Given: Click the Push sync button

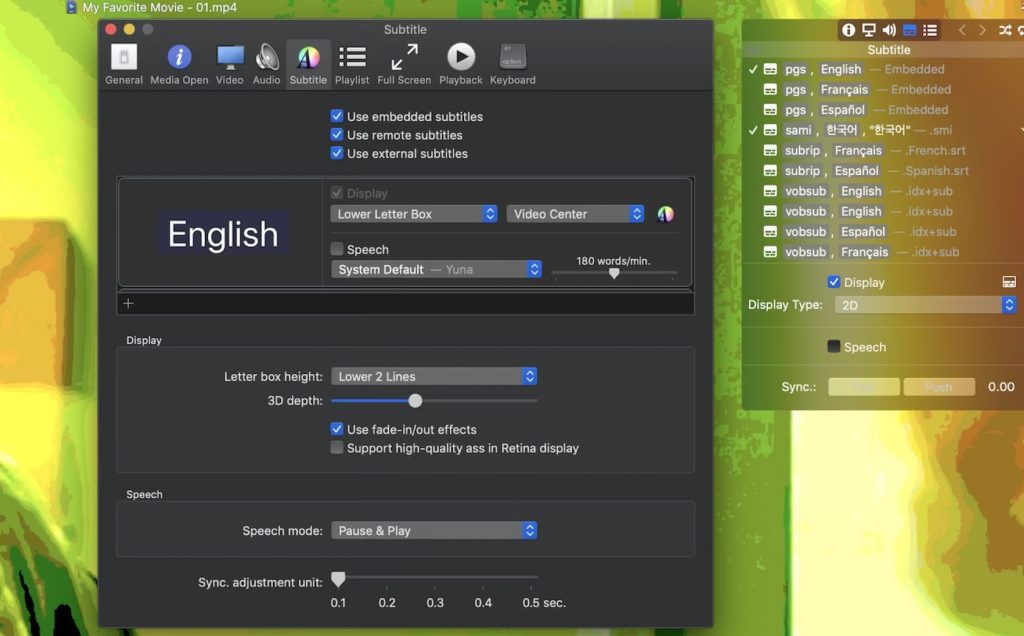Looking at the screenshot, I should point(938,387).
